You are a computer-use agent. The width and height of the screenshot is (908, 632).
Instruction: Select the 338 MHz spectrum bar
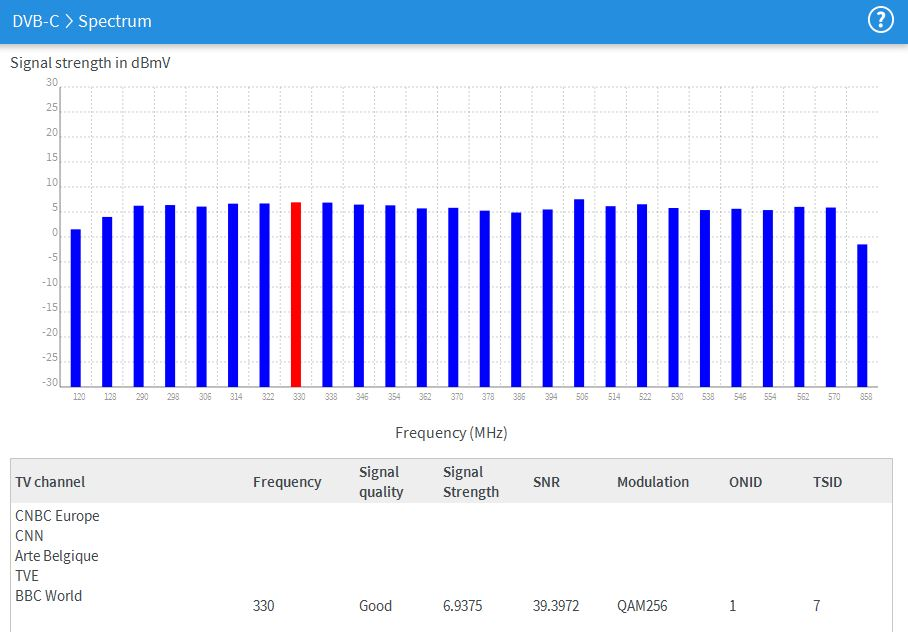[x=327, y=294]
